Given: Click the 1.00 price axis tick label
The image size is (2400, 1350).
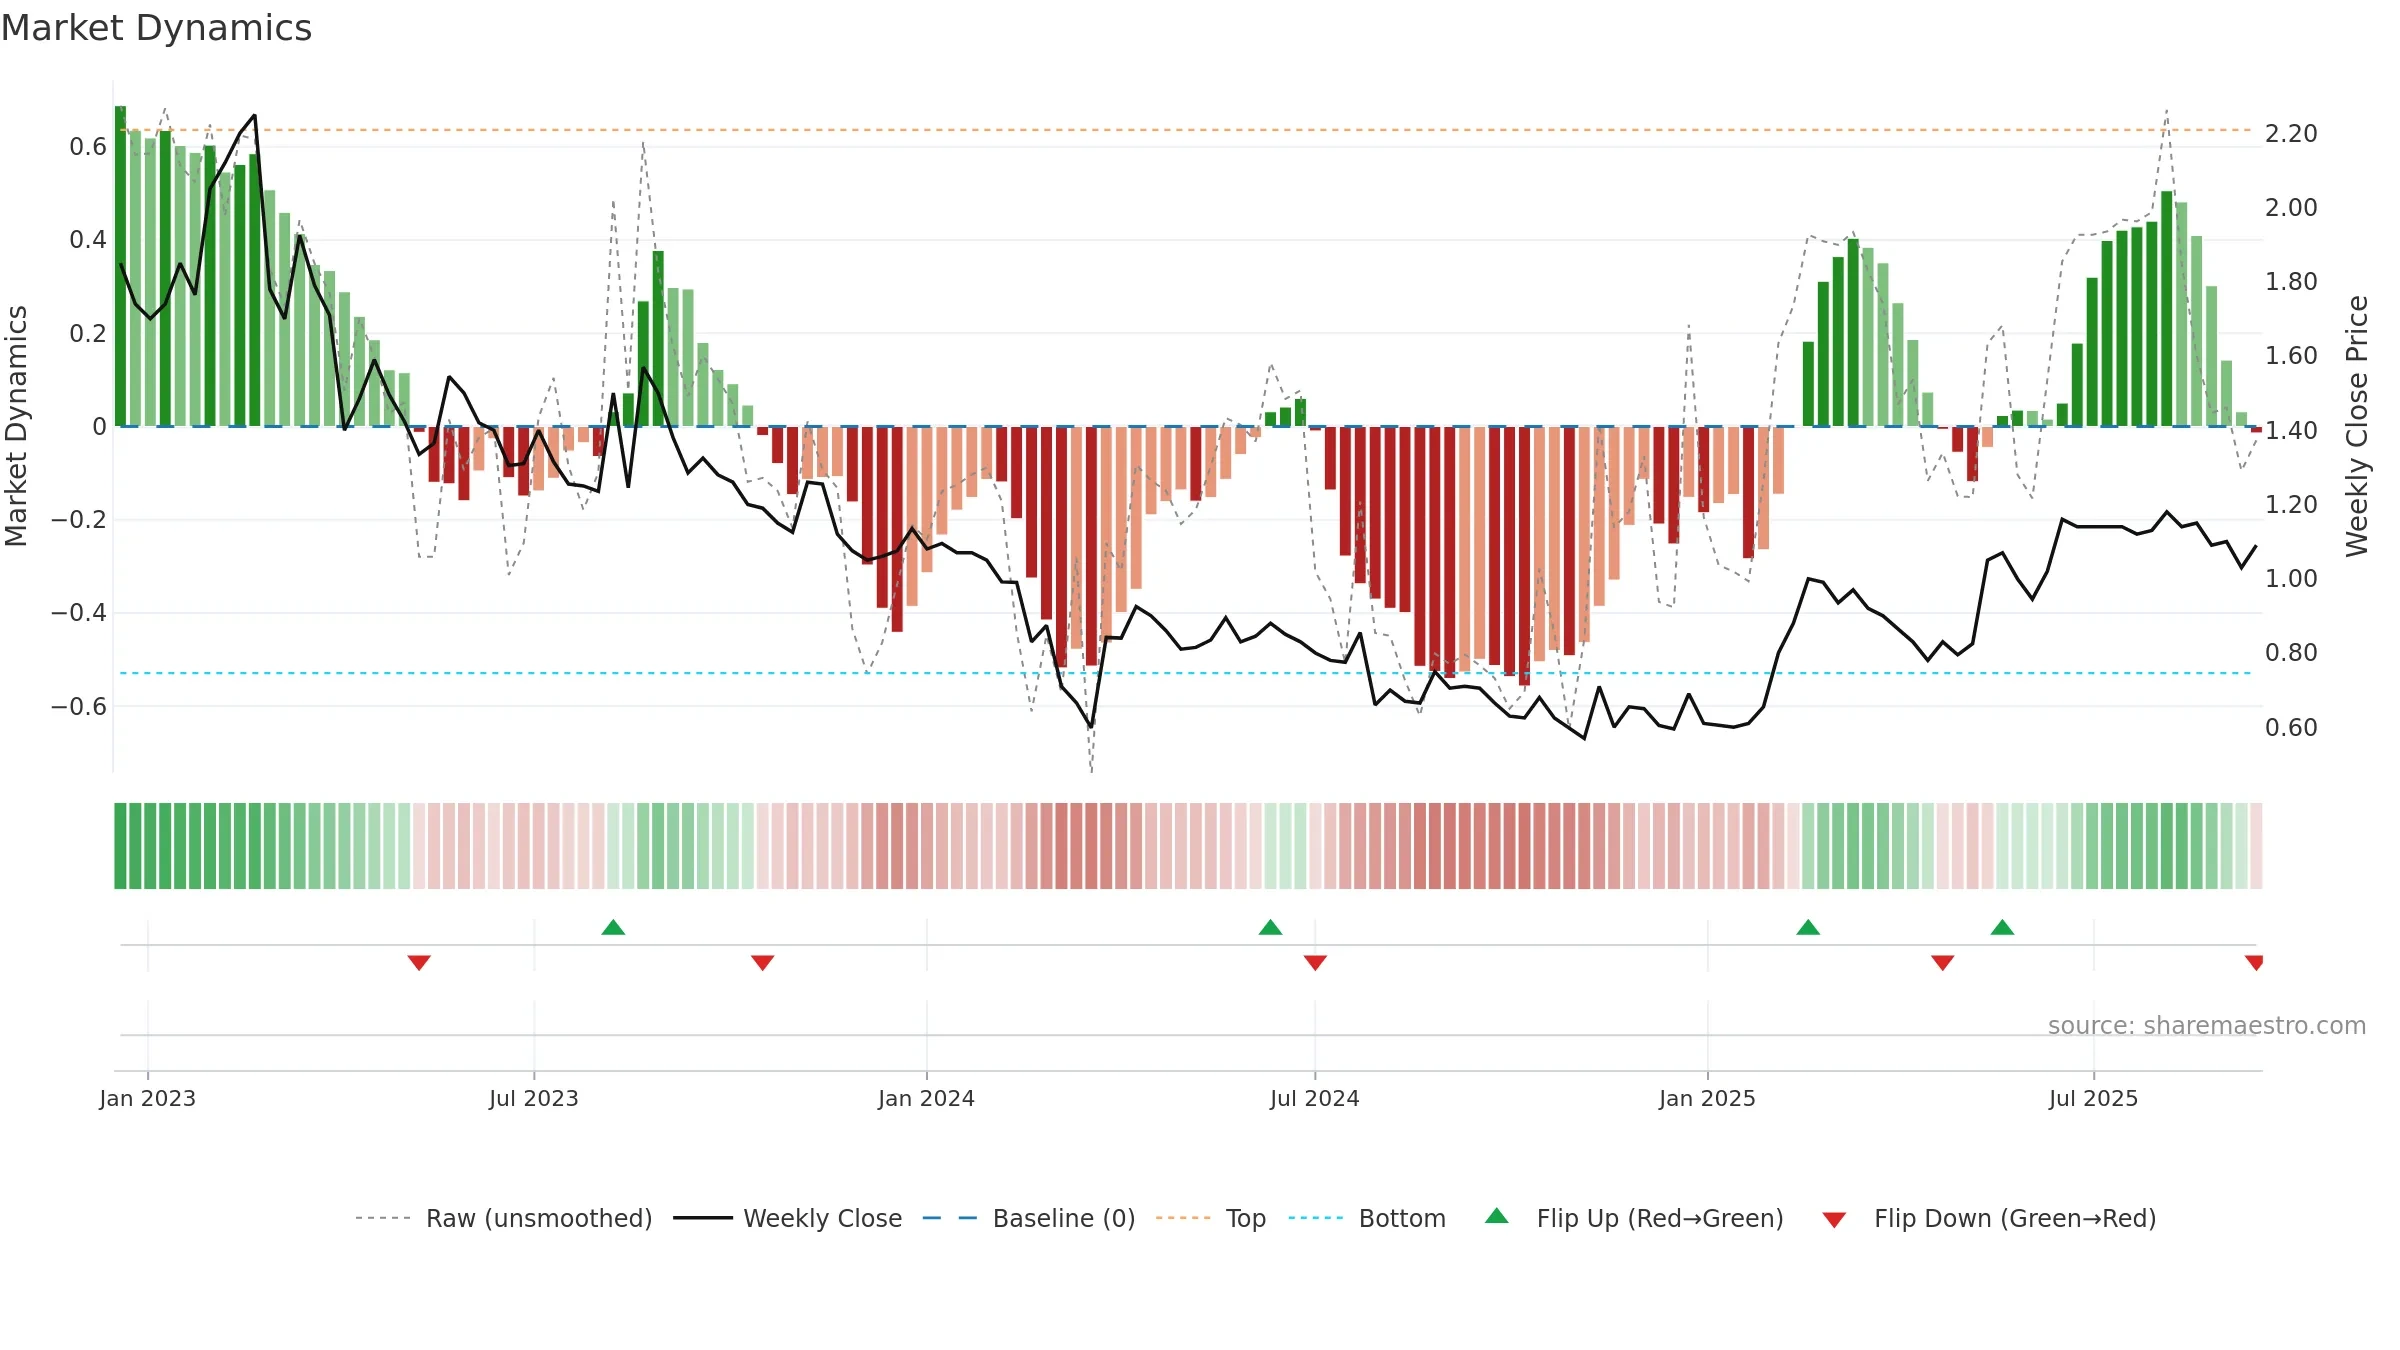Looking at the screenshot, I should (x=2291, y=578).
